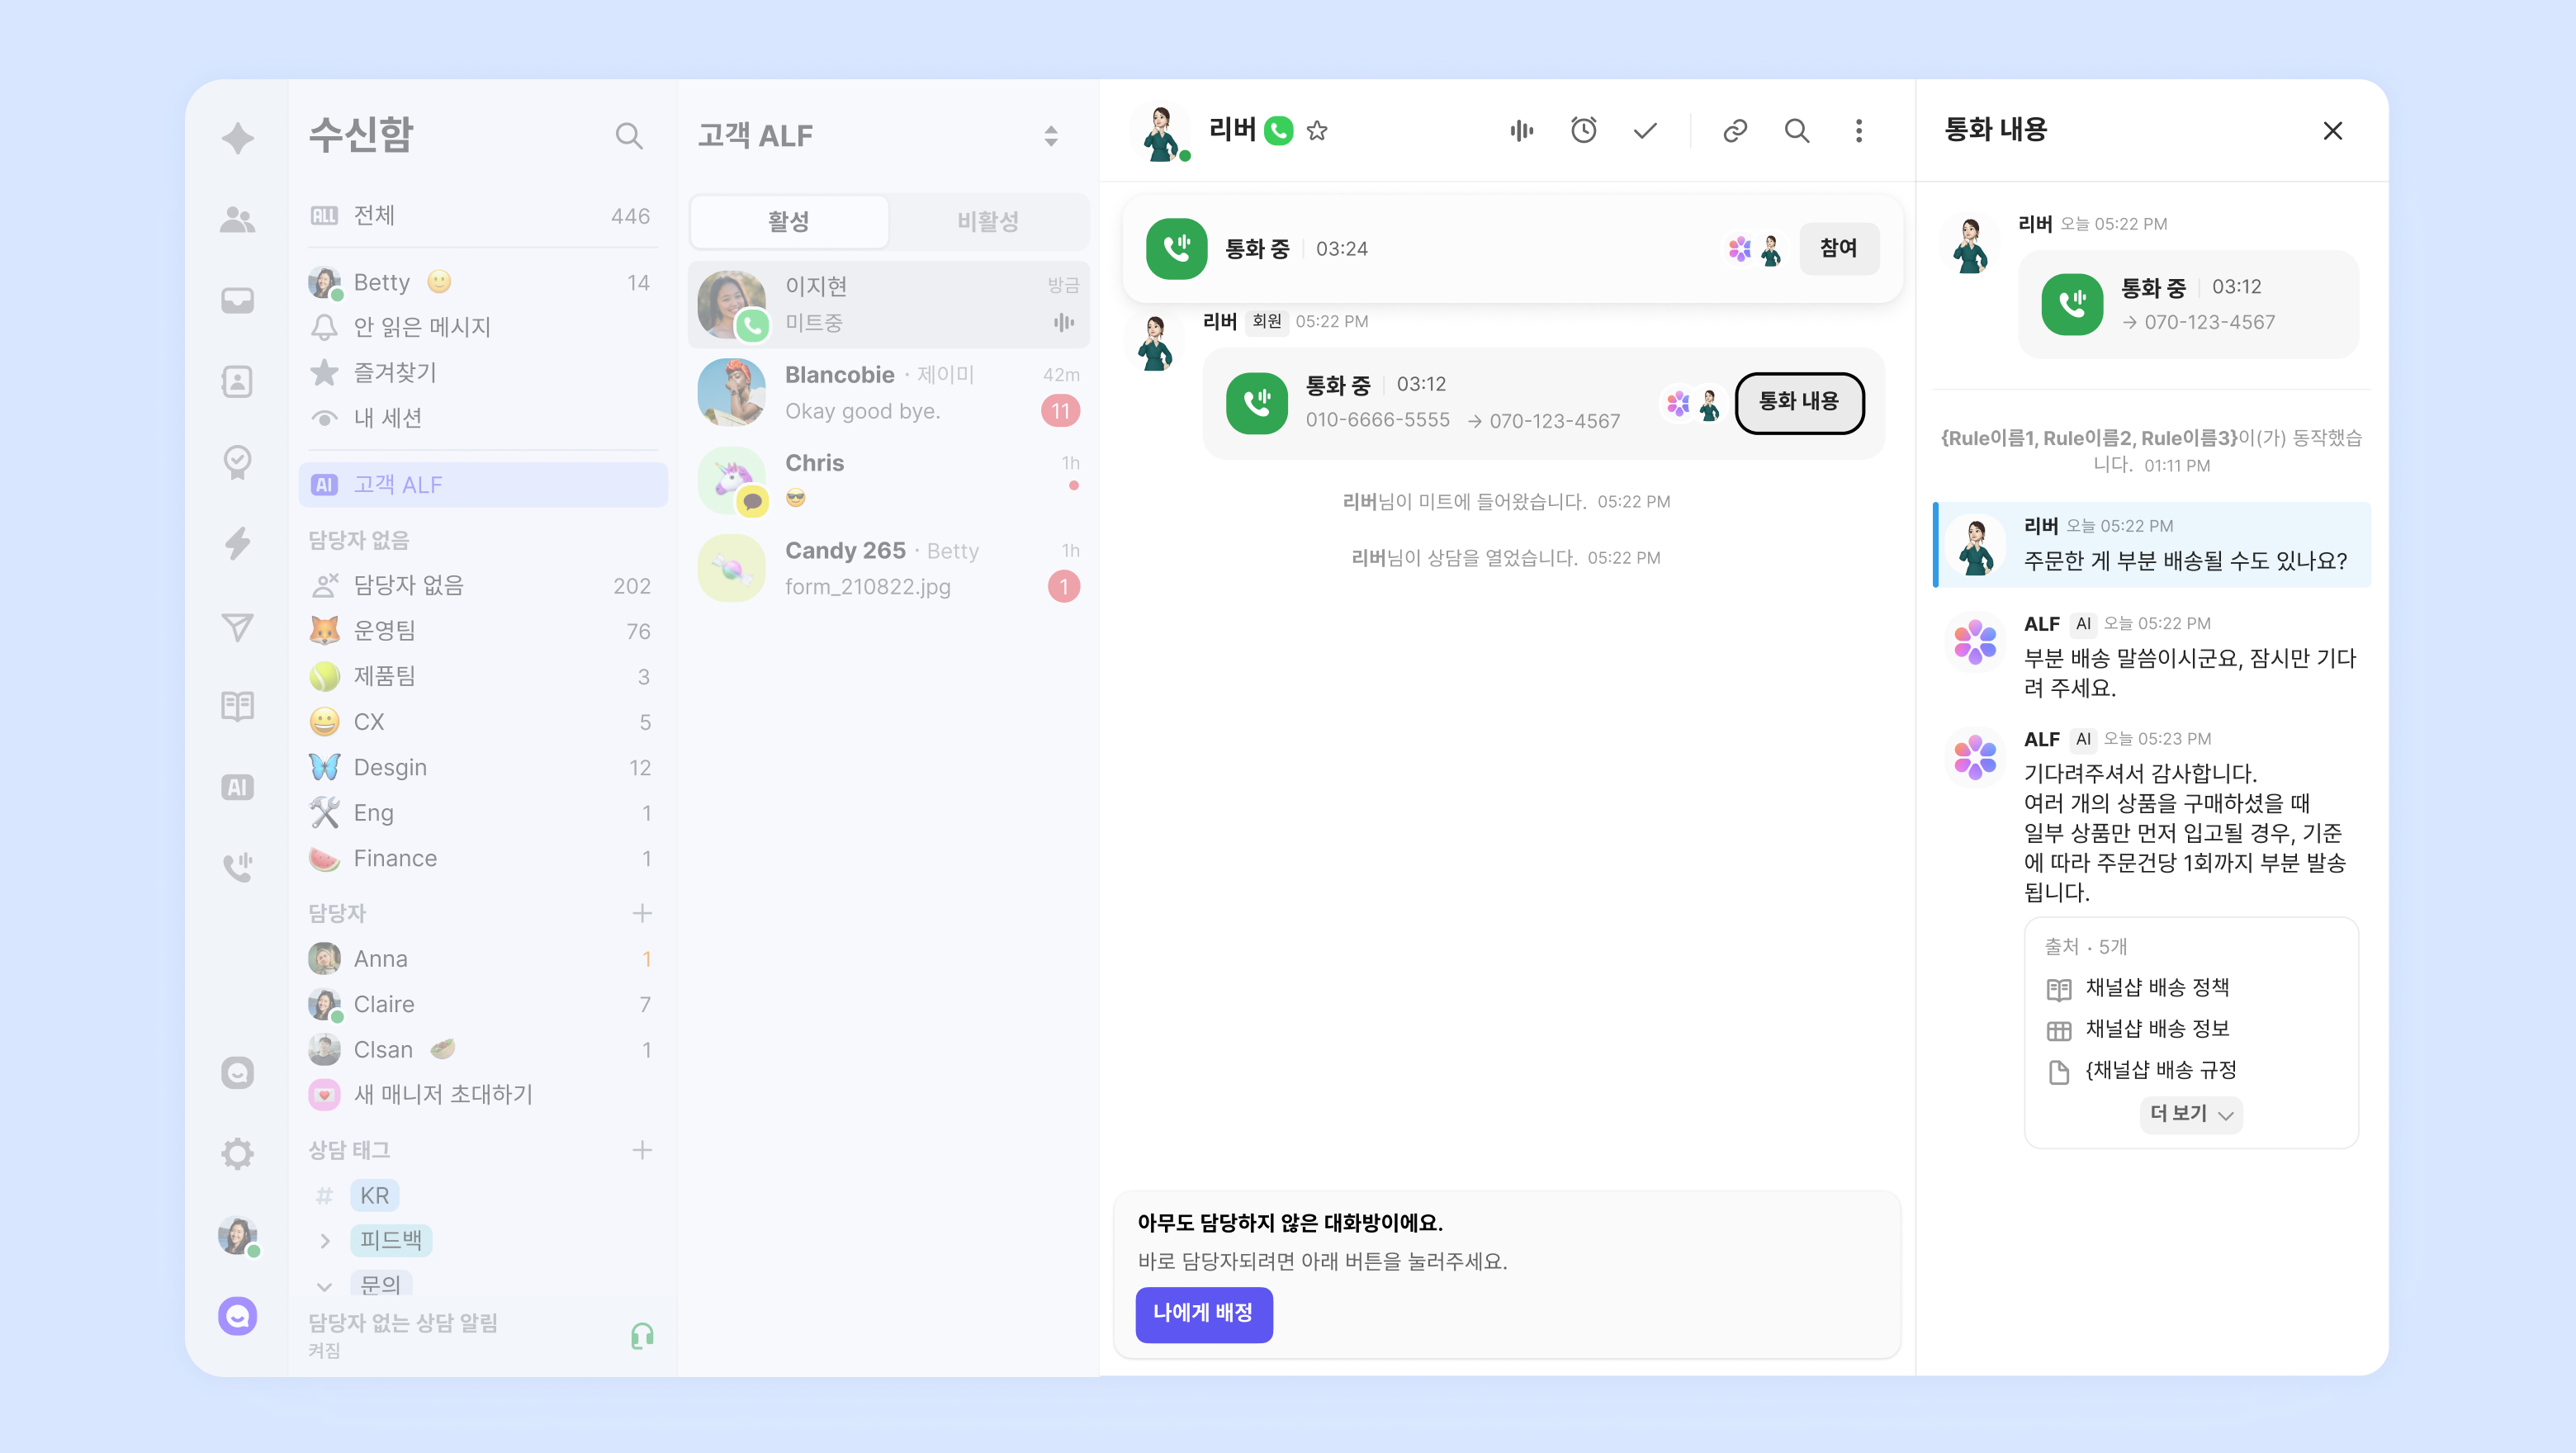Click the snooze alarm clock icon
This screenshot has height=1453, width=2576.
(1583, 131)
